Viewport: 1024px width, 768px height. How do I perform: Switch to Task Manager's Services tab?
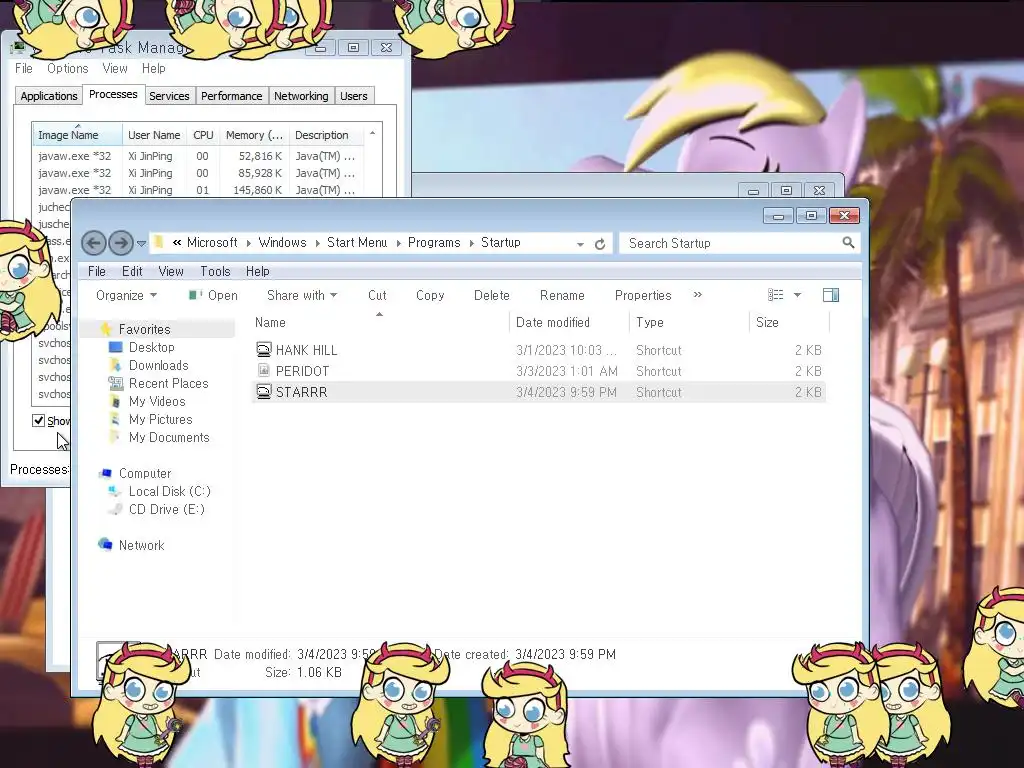[x=169, y=96]
